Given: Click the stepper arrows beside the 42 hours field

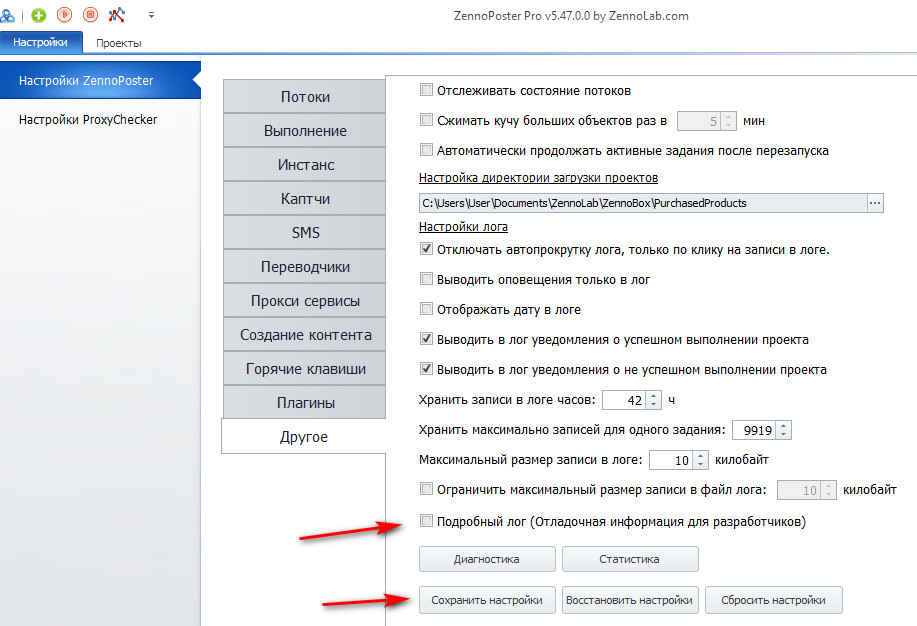Looking at the screenshot, I should point(654,400).
